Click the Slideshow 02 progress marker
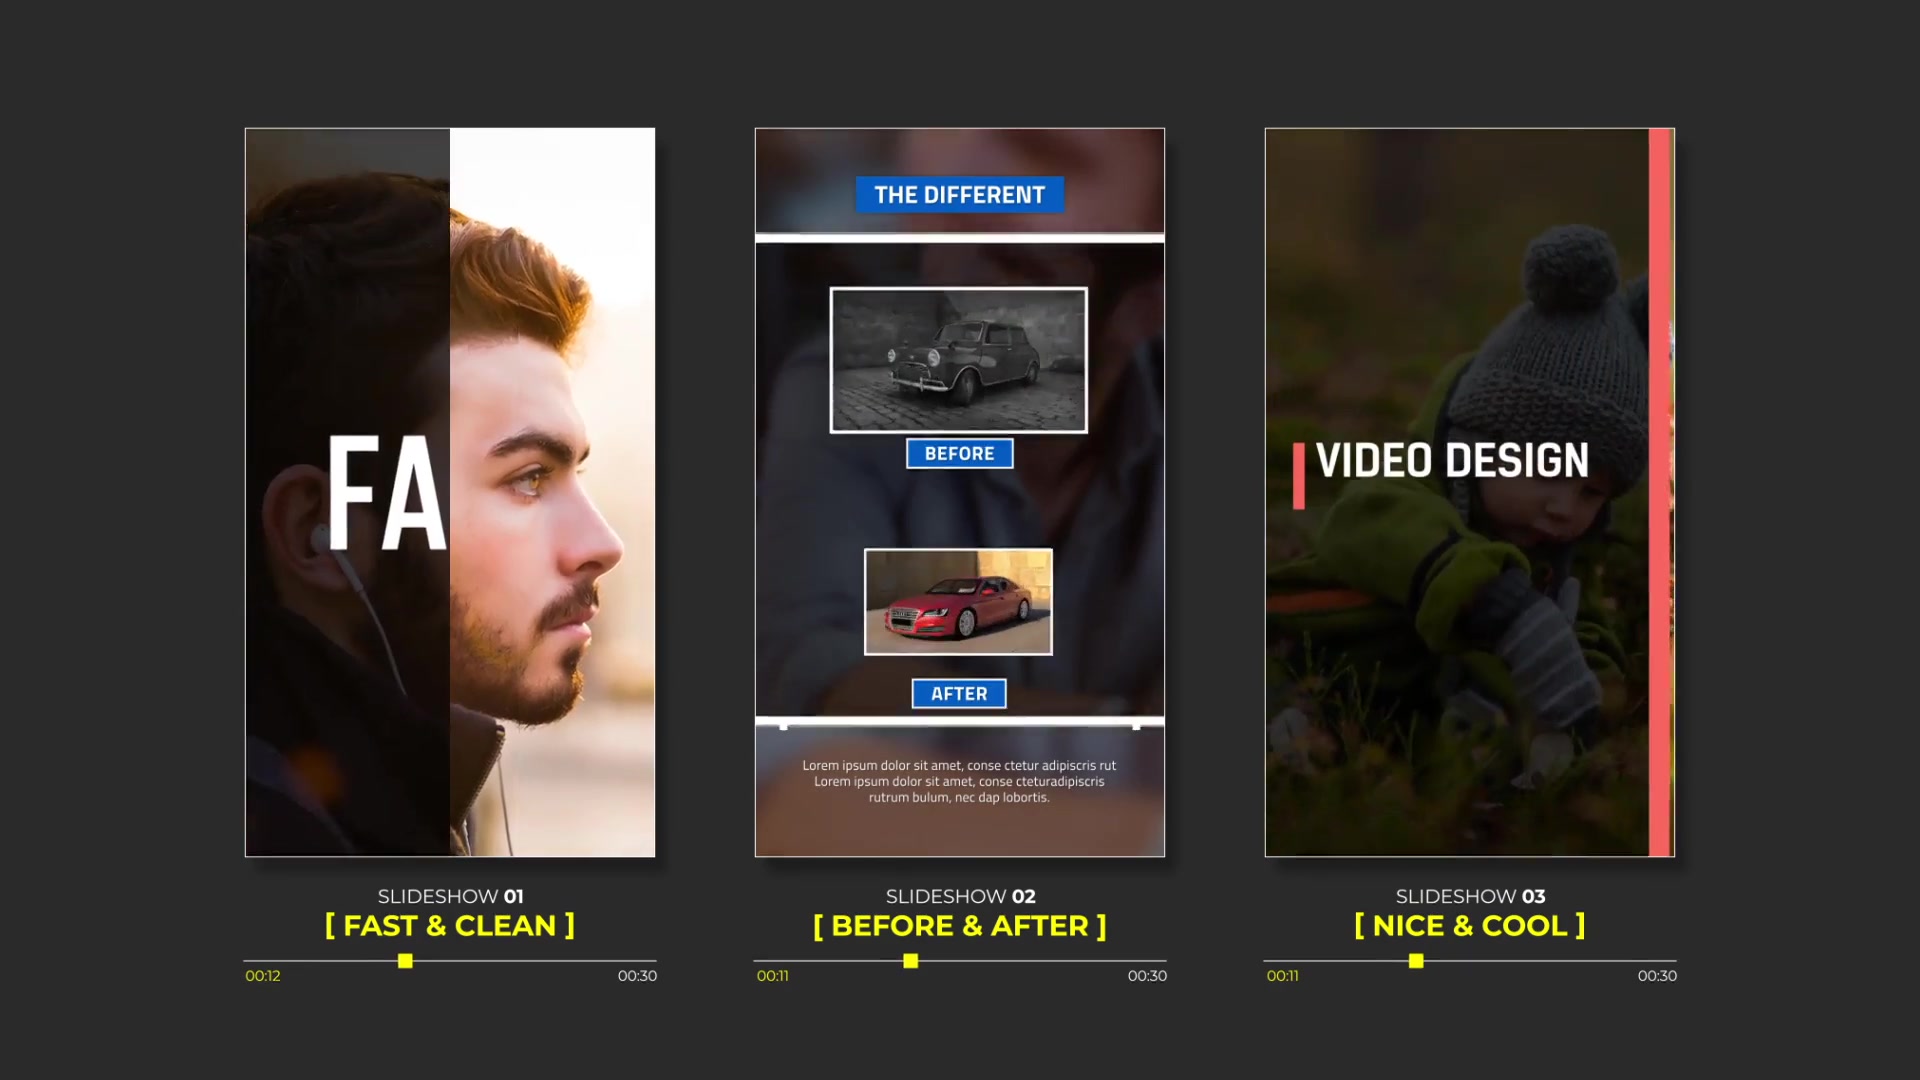The height and width of the screenshot is (1080, 1920). (x=910, y=961)
